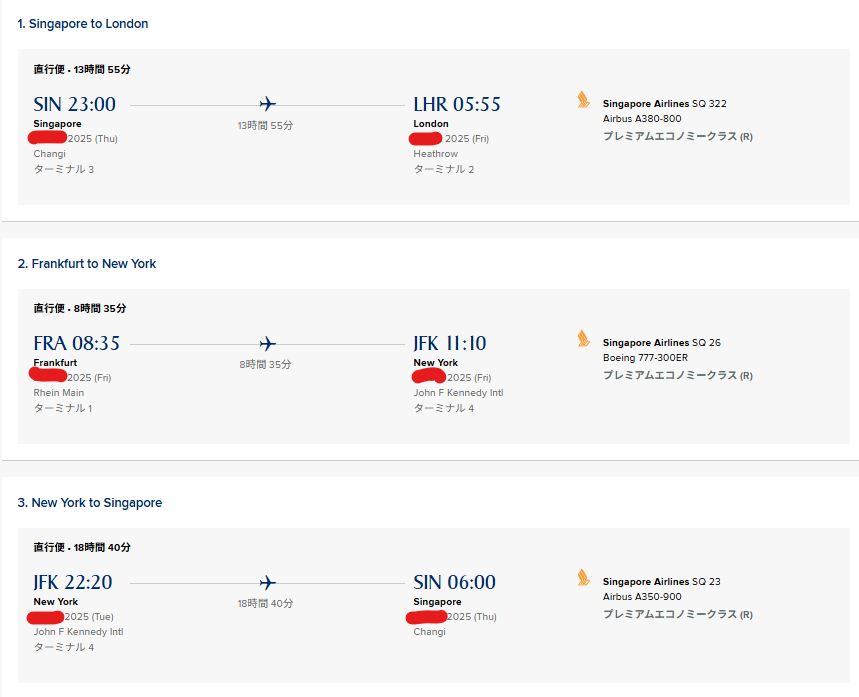Select the '1. Singapore to London' heading
Image resolution: width=859 pixels, height=697 pixels.
(83, 24)
